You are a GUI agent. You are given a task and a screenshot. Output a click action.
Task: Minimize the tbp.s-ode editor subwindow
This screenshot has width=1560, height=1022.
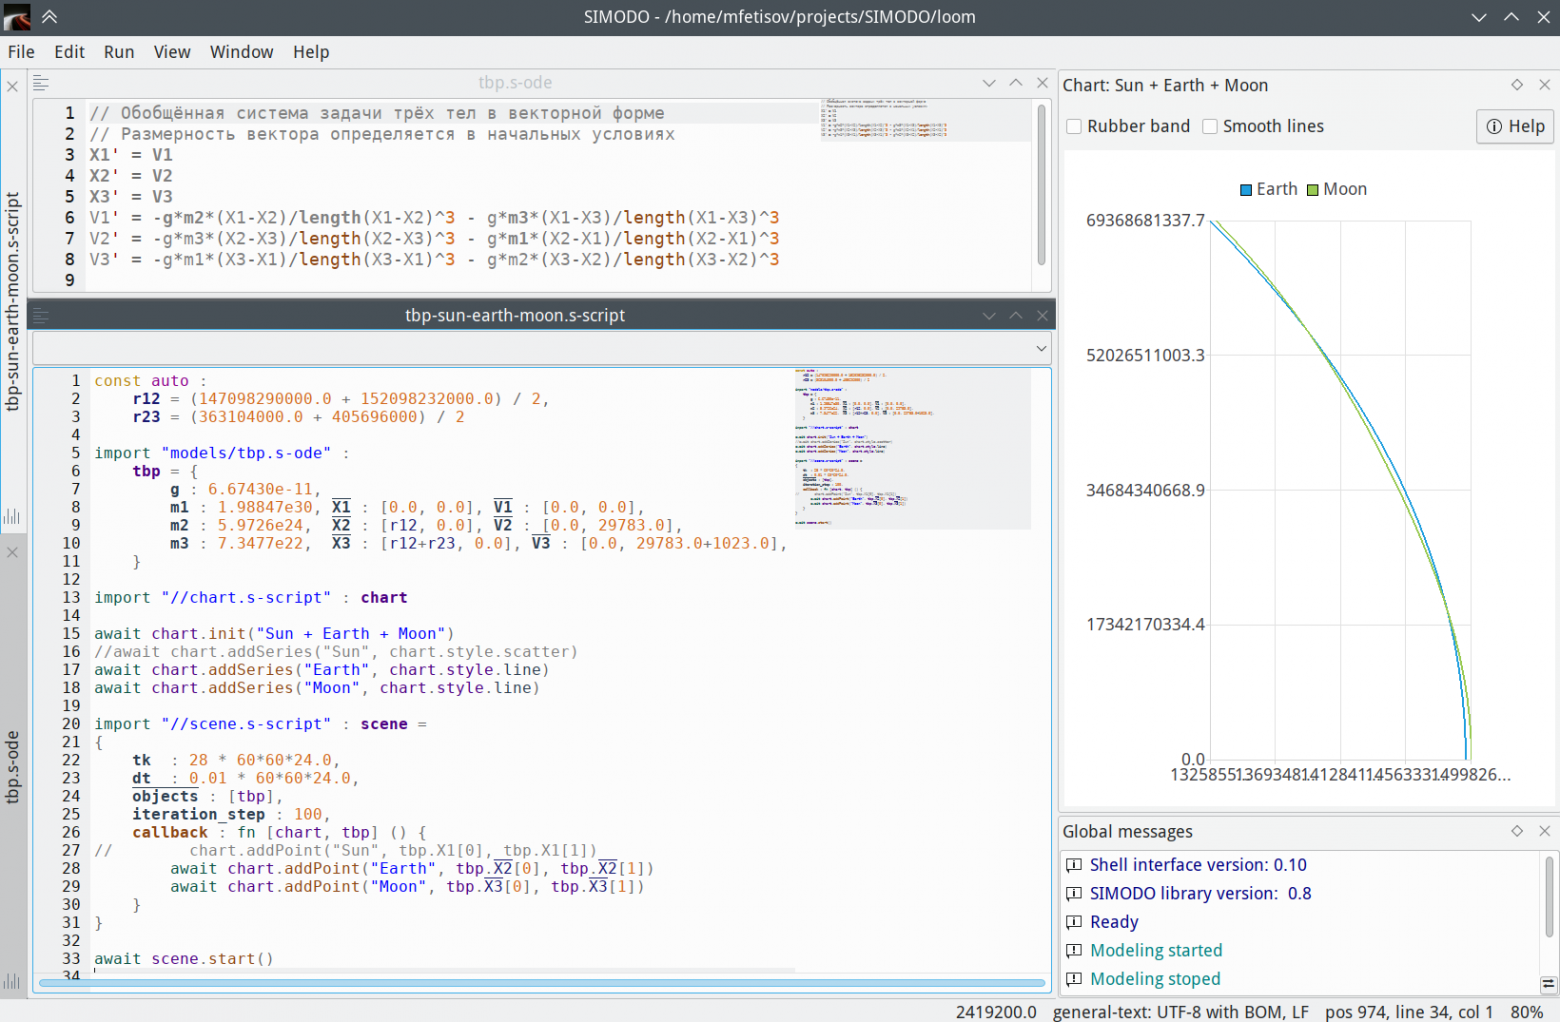989,83
